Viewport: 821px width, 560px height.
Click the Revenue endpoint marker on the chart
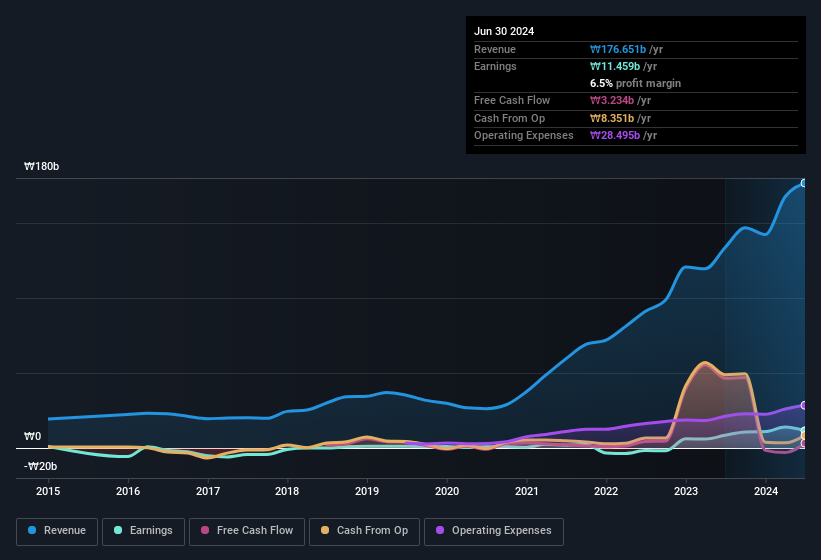coord(804,183)
